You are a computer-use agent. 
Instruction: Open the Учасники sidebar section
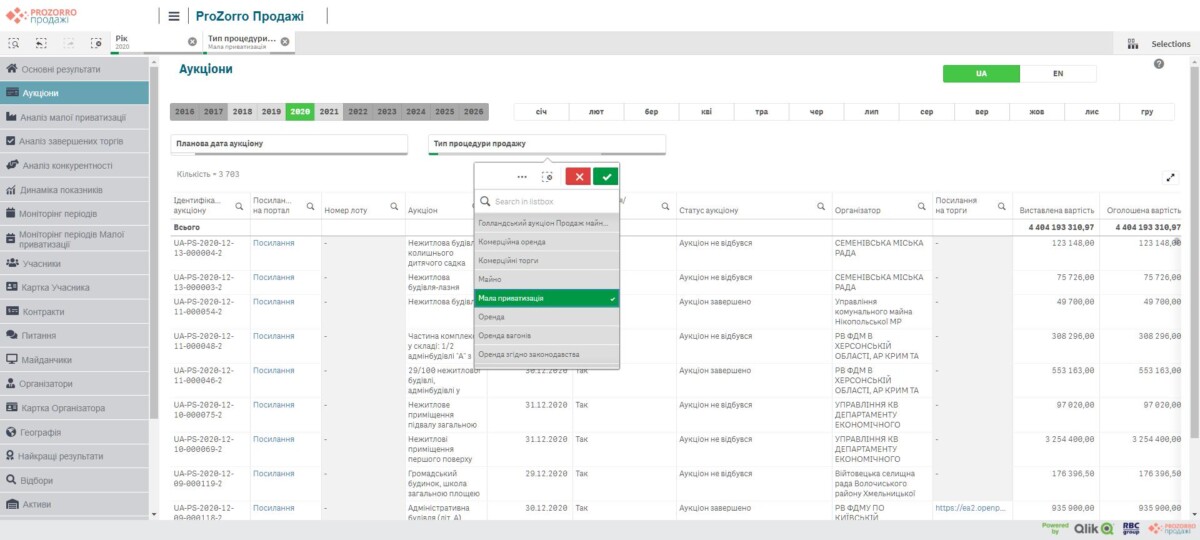[41, 264]
